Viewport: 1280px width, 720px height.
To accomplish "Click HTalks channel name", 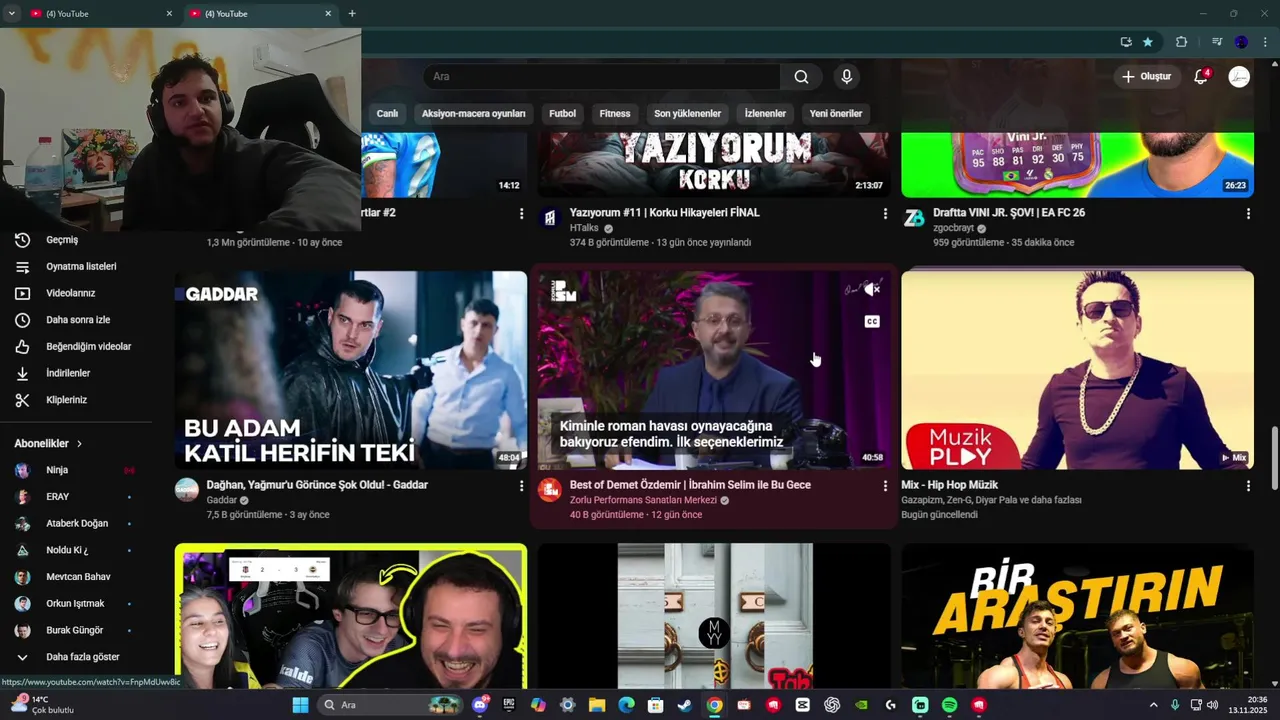I will click(584, 228).
